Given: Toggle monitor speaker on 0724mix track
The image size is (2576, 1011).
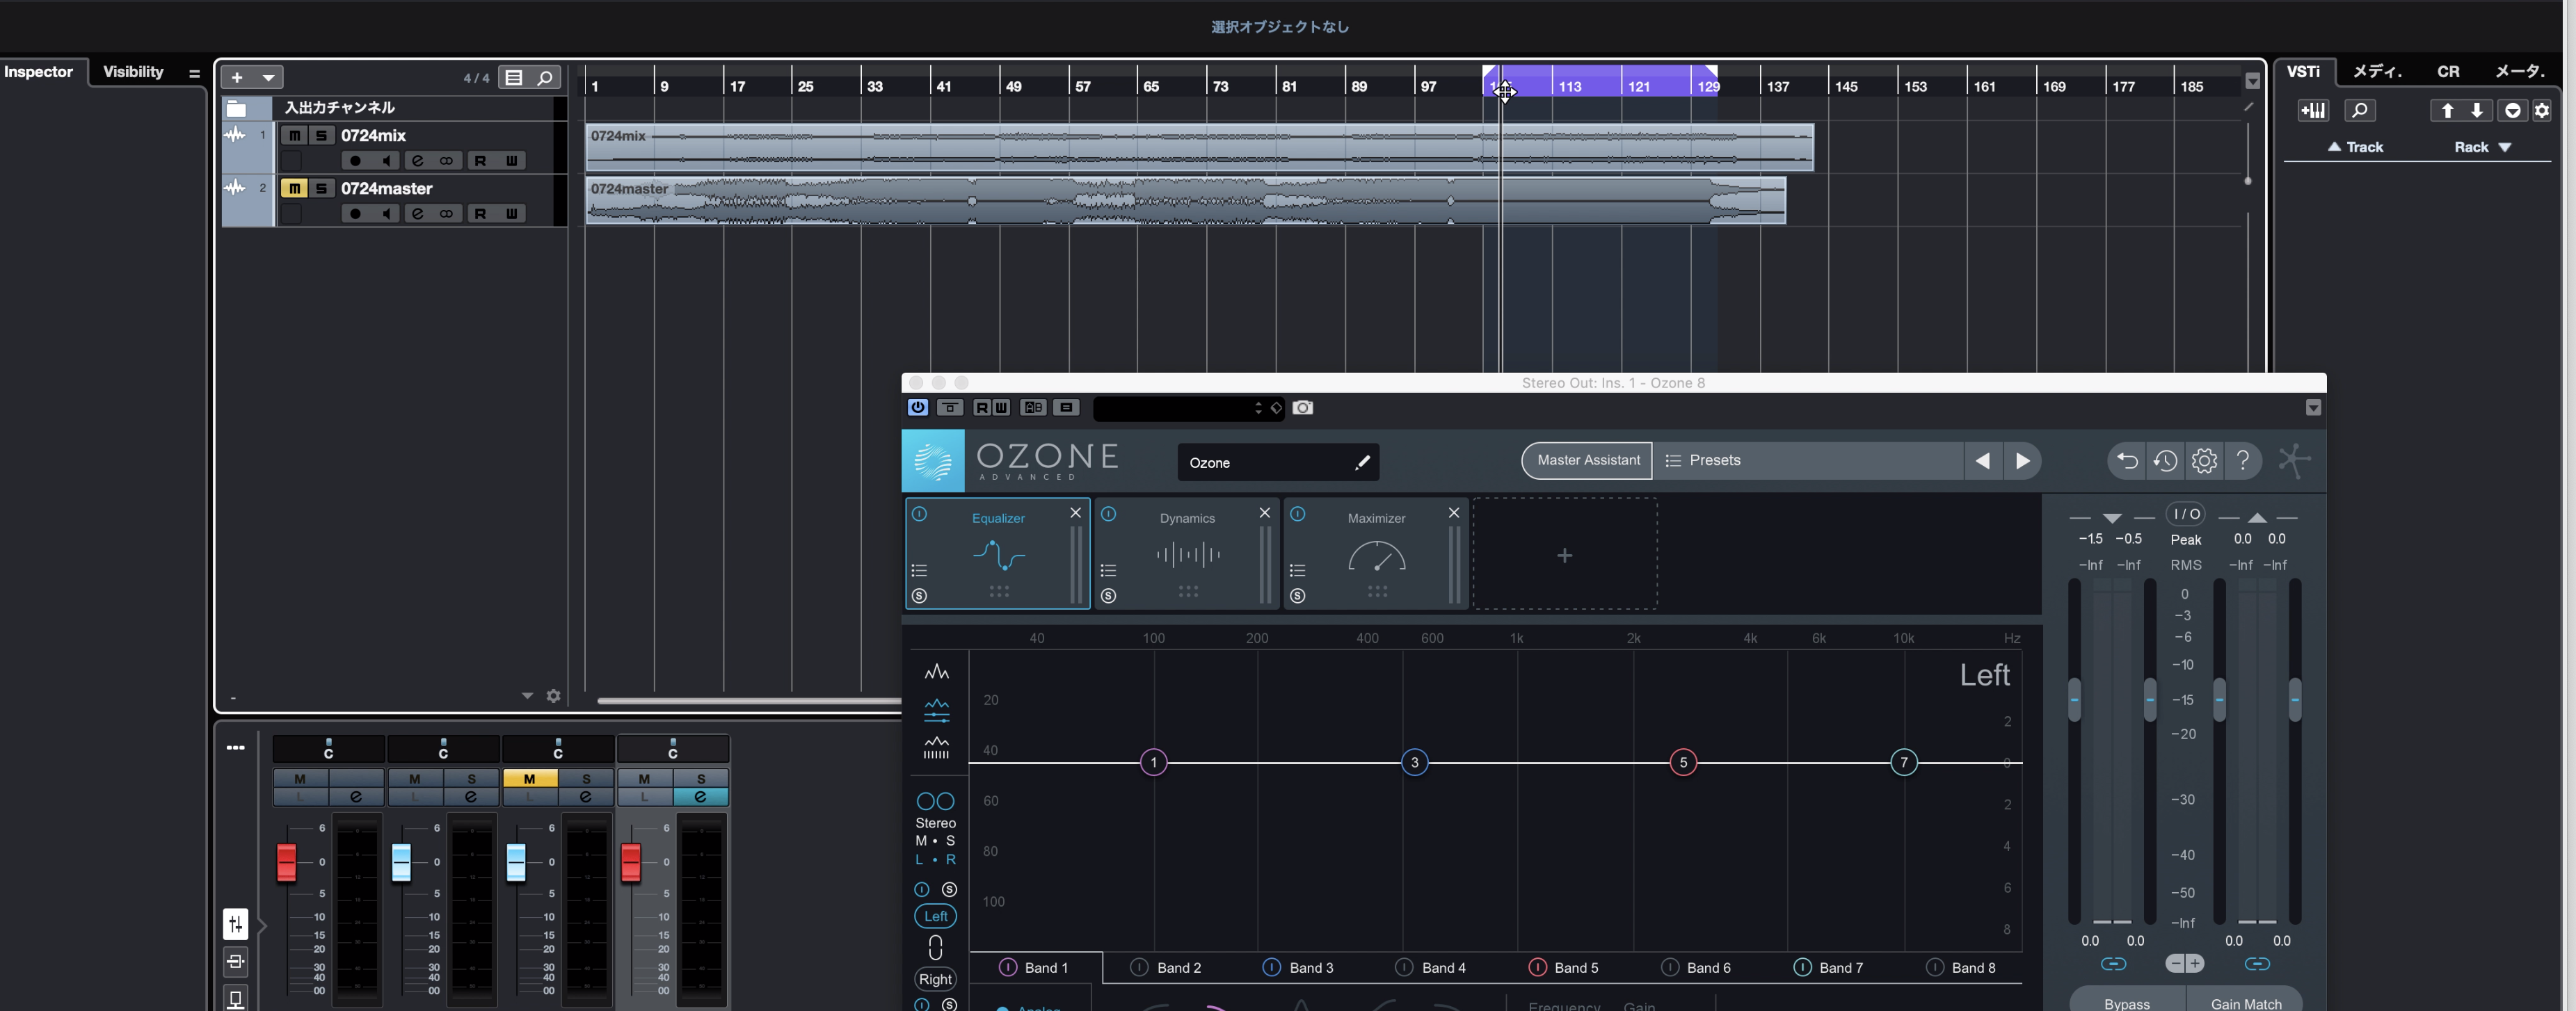Looking at the screenshot, I should 386,161.
